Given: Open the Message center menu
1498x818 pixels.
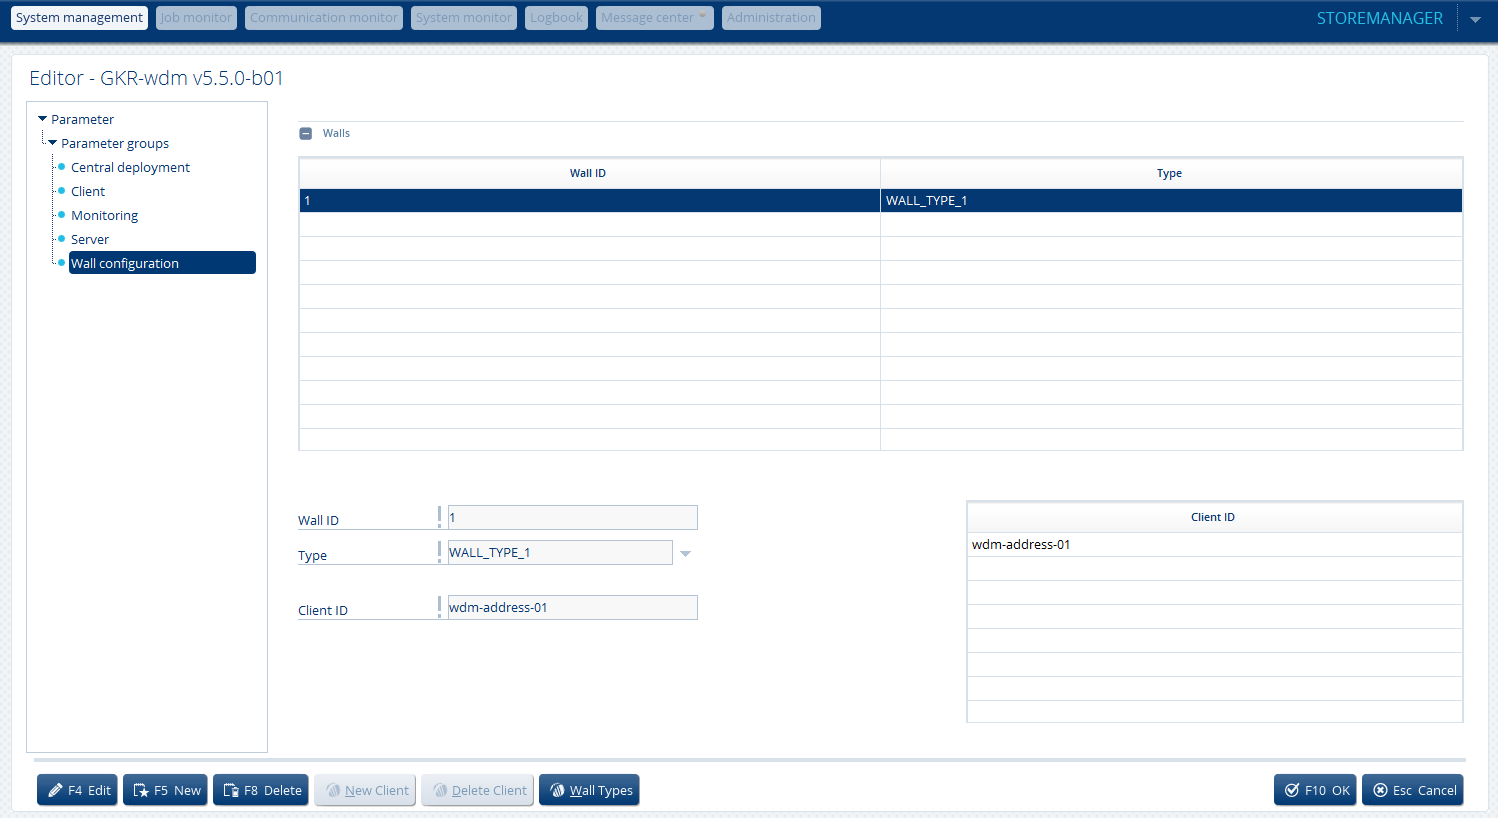Looking at the screenshot, I should coord(654,18).
